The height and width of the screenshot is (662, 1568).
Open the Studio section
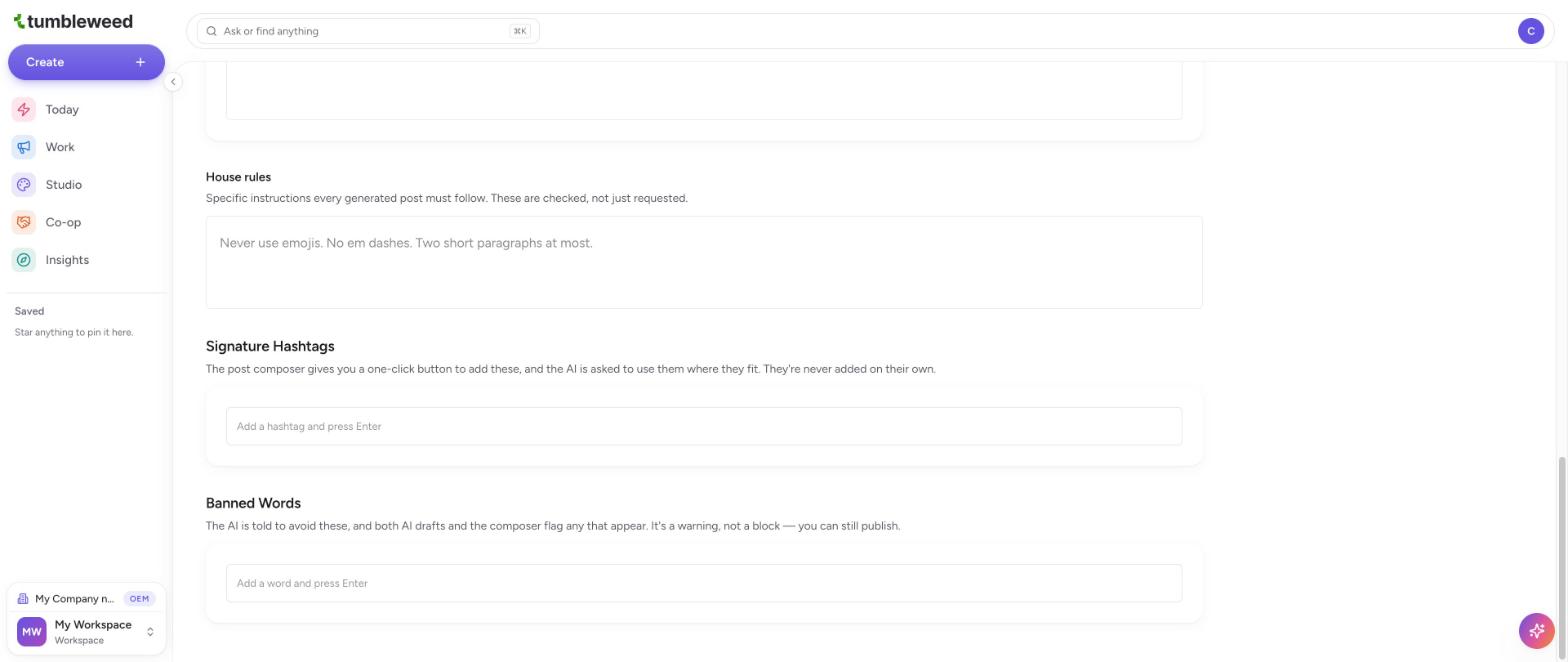(x=86, y=185)
